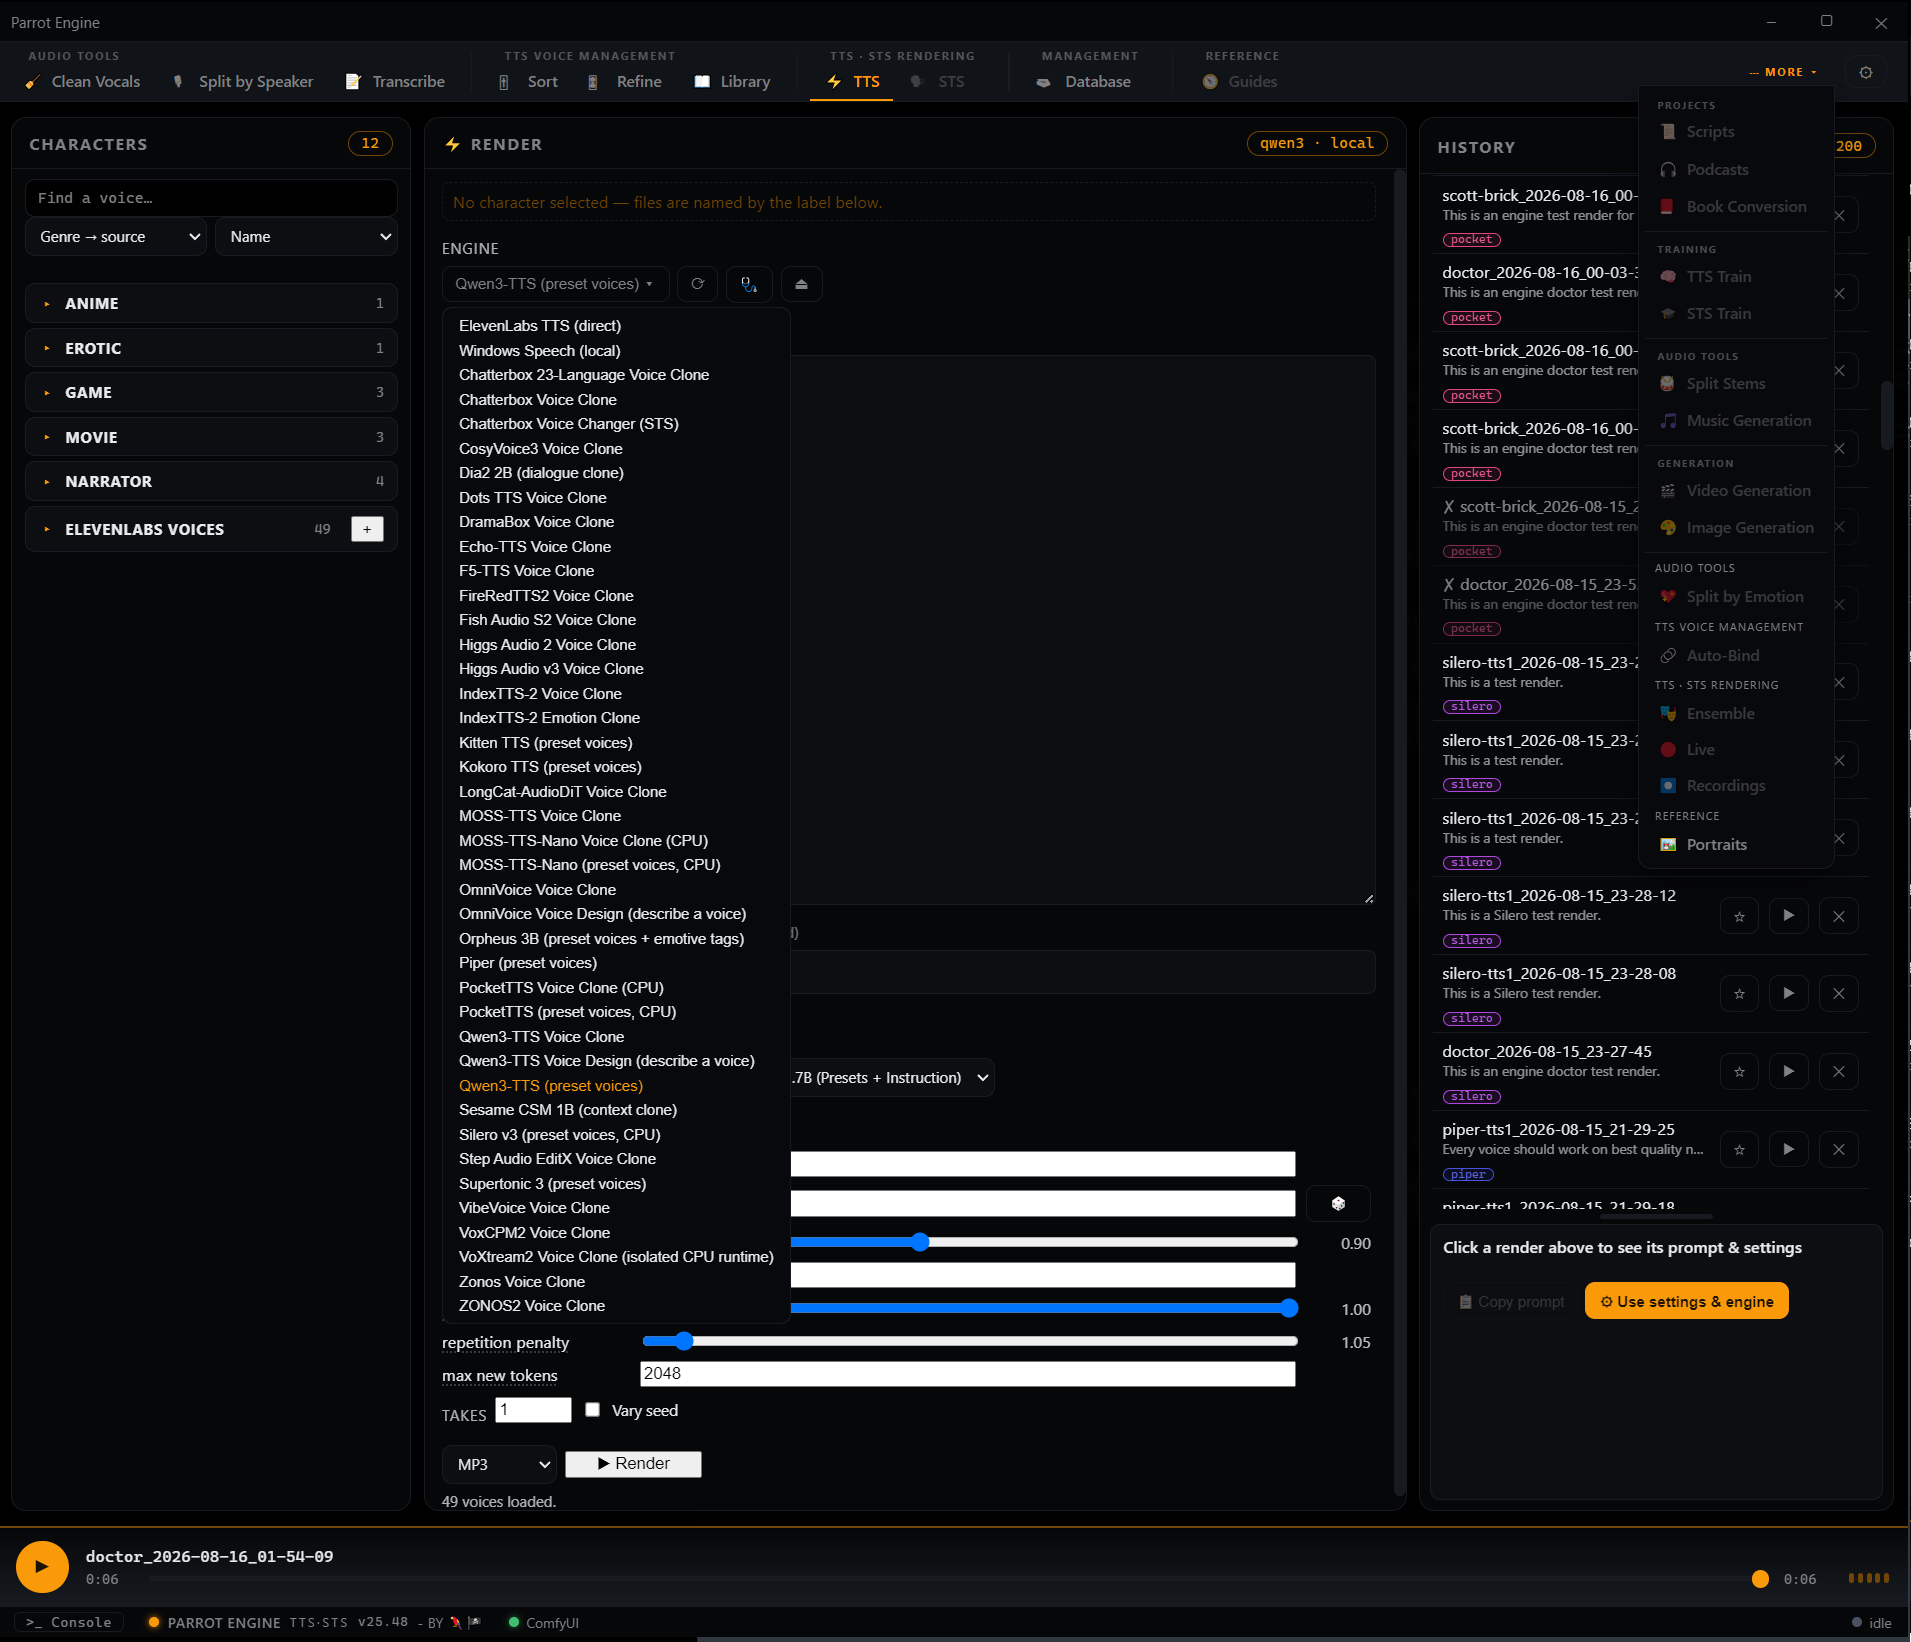Switch to the Transcribe tab
This screenshot has width=1911, height=1642.
click(x=395, y=82)
